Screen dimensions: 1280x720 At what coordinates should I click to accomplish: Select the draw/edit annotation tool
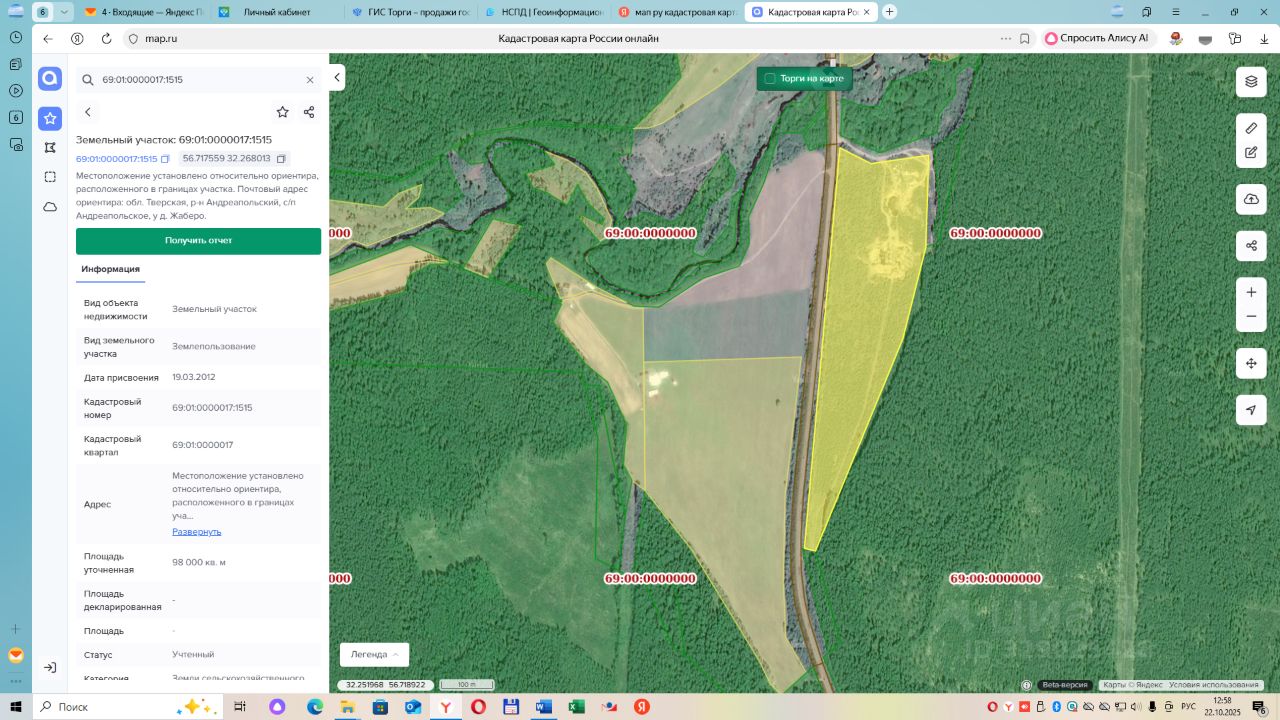[x=1251, y=153]
